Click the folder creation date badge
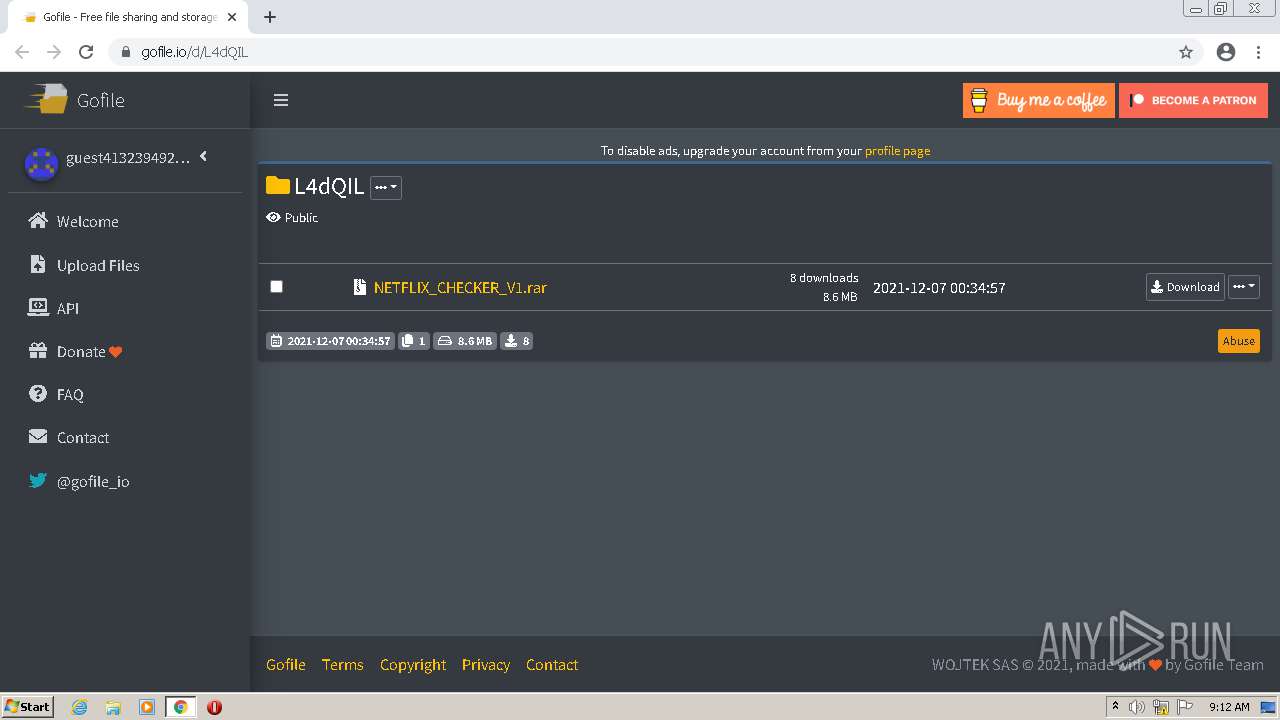The image size is (1280, 720). coord(331,341)
